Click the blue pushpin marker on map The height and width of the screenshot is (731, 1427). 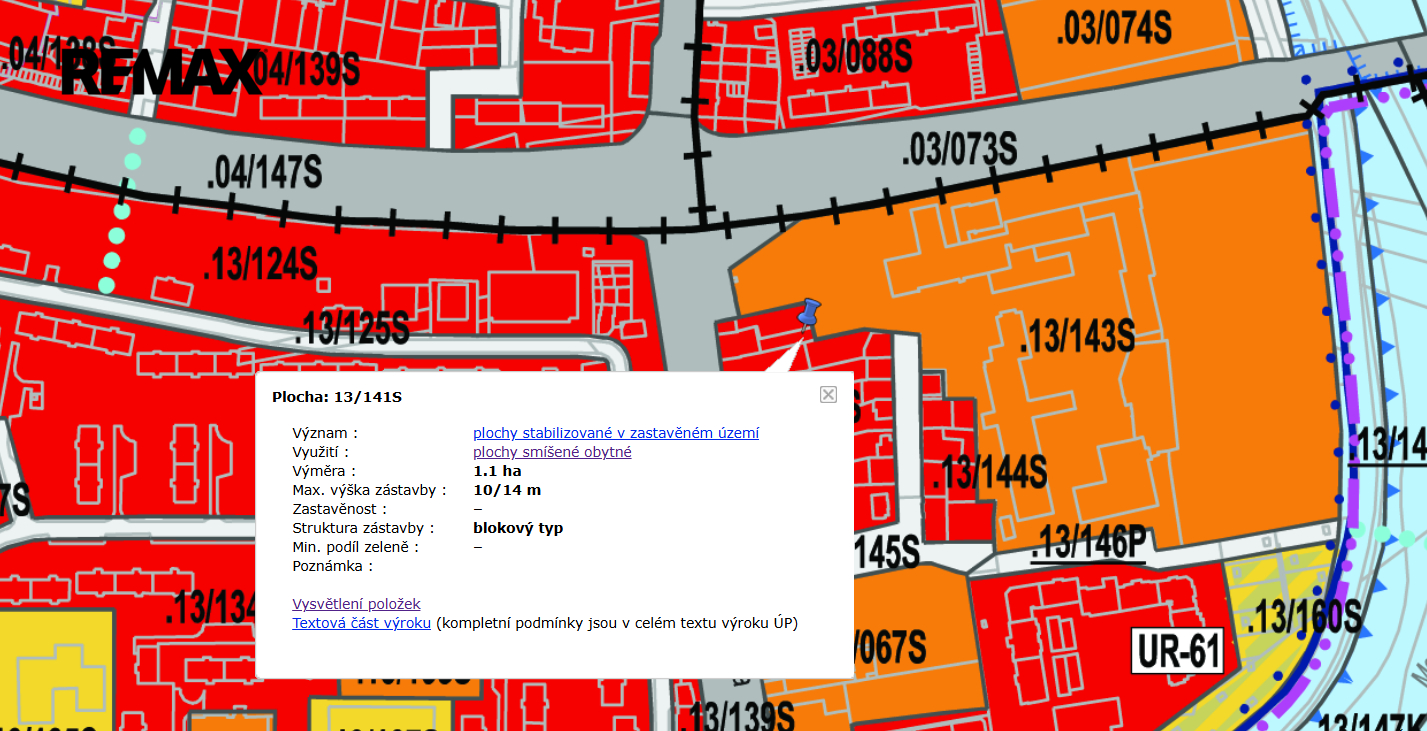point(808,312)
